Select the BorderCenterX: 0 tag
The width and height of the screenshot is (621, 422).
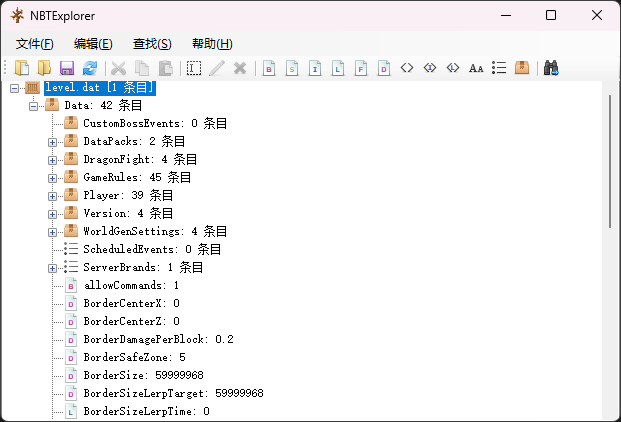[x=131, y=303]
